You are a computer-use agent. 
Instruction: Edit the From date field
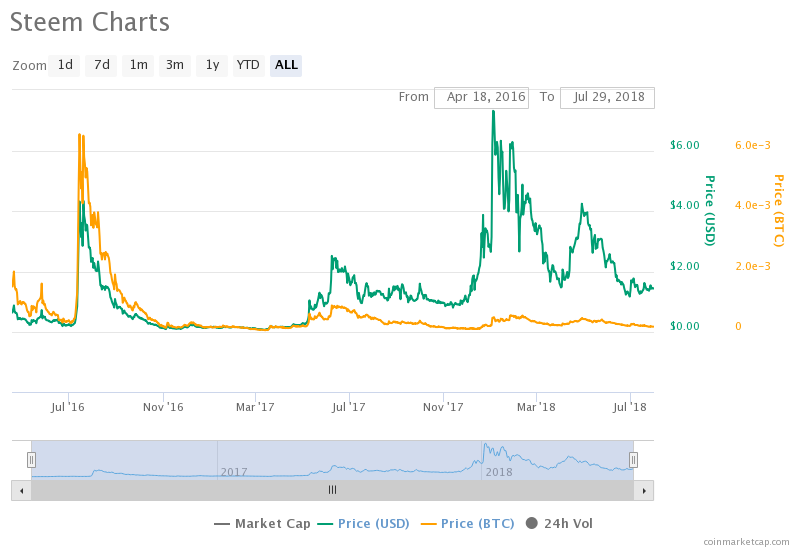tap(481, 97)
